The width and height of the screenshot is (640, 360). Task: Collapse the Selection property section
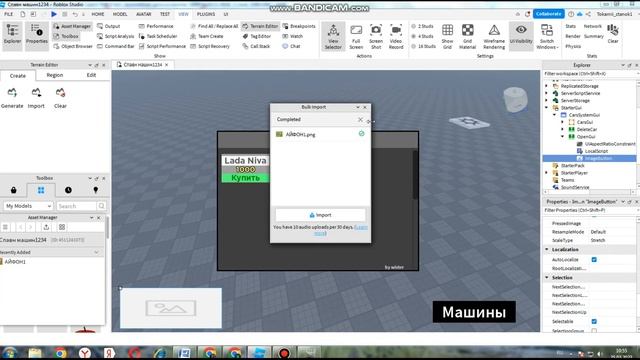point(547,278)
